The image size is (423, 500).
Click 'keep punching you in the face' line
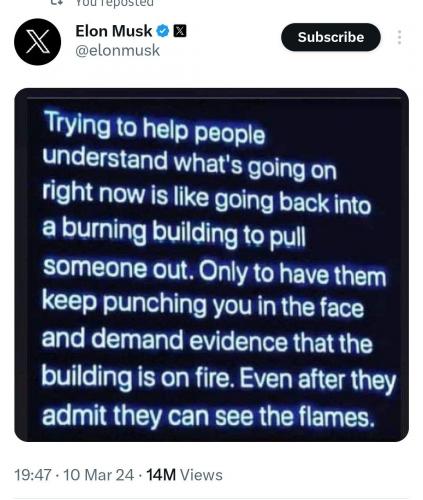203,304
